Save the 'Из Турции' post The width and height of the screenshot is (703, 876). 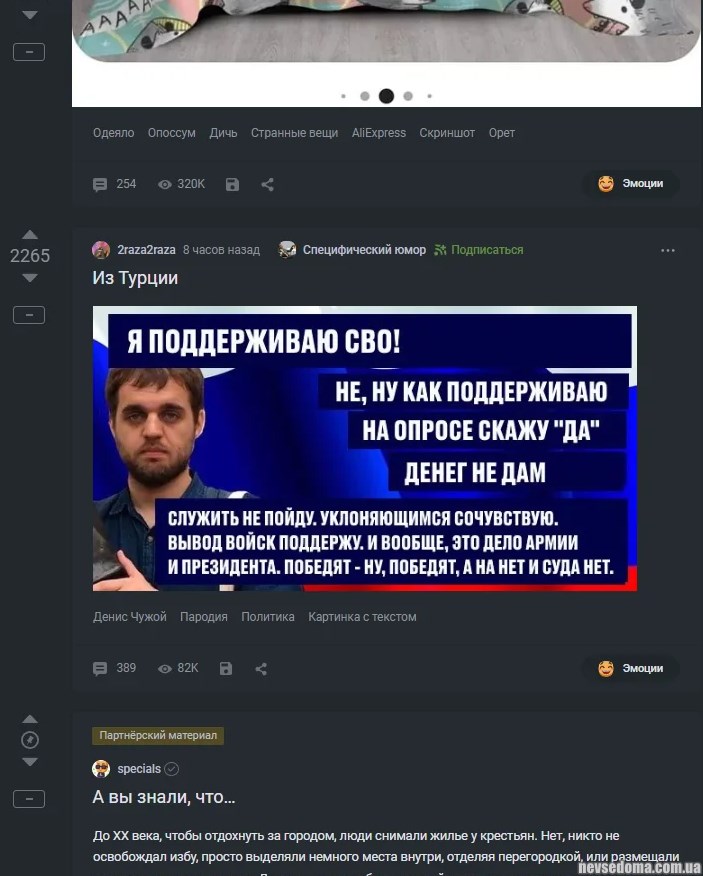[x=226, y=668]
